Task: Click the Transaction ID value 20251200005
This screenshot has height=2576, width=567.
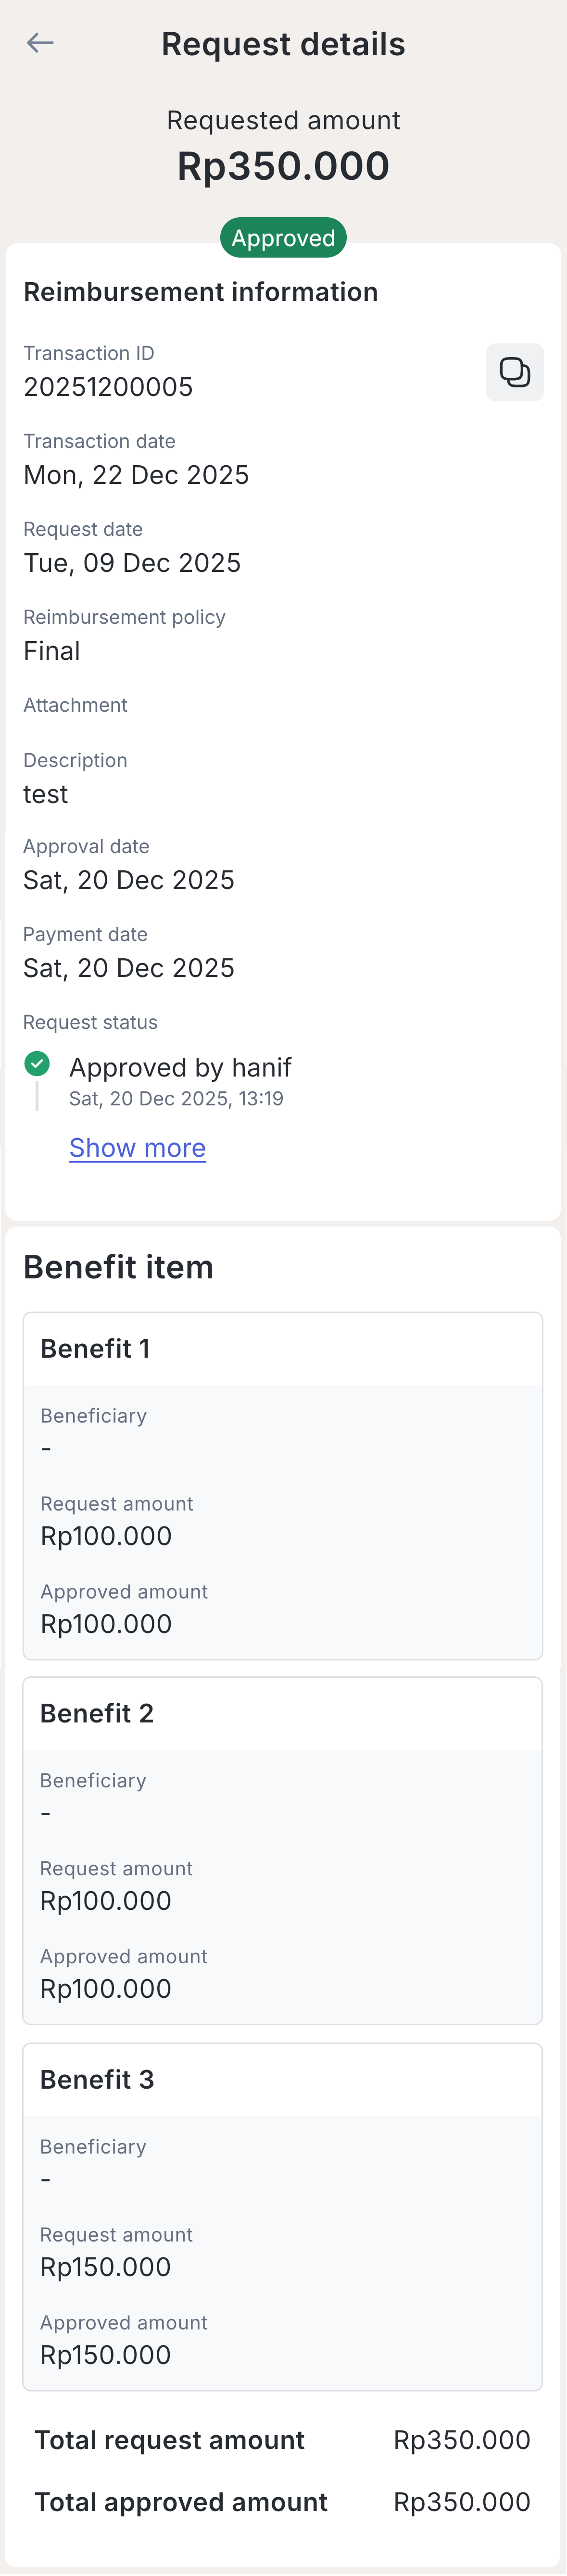Action: coord(108,387)
